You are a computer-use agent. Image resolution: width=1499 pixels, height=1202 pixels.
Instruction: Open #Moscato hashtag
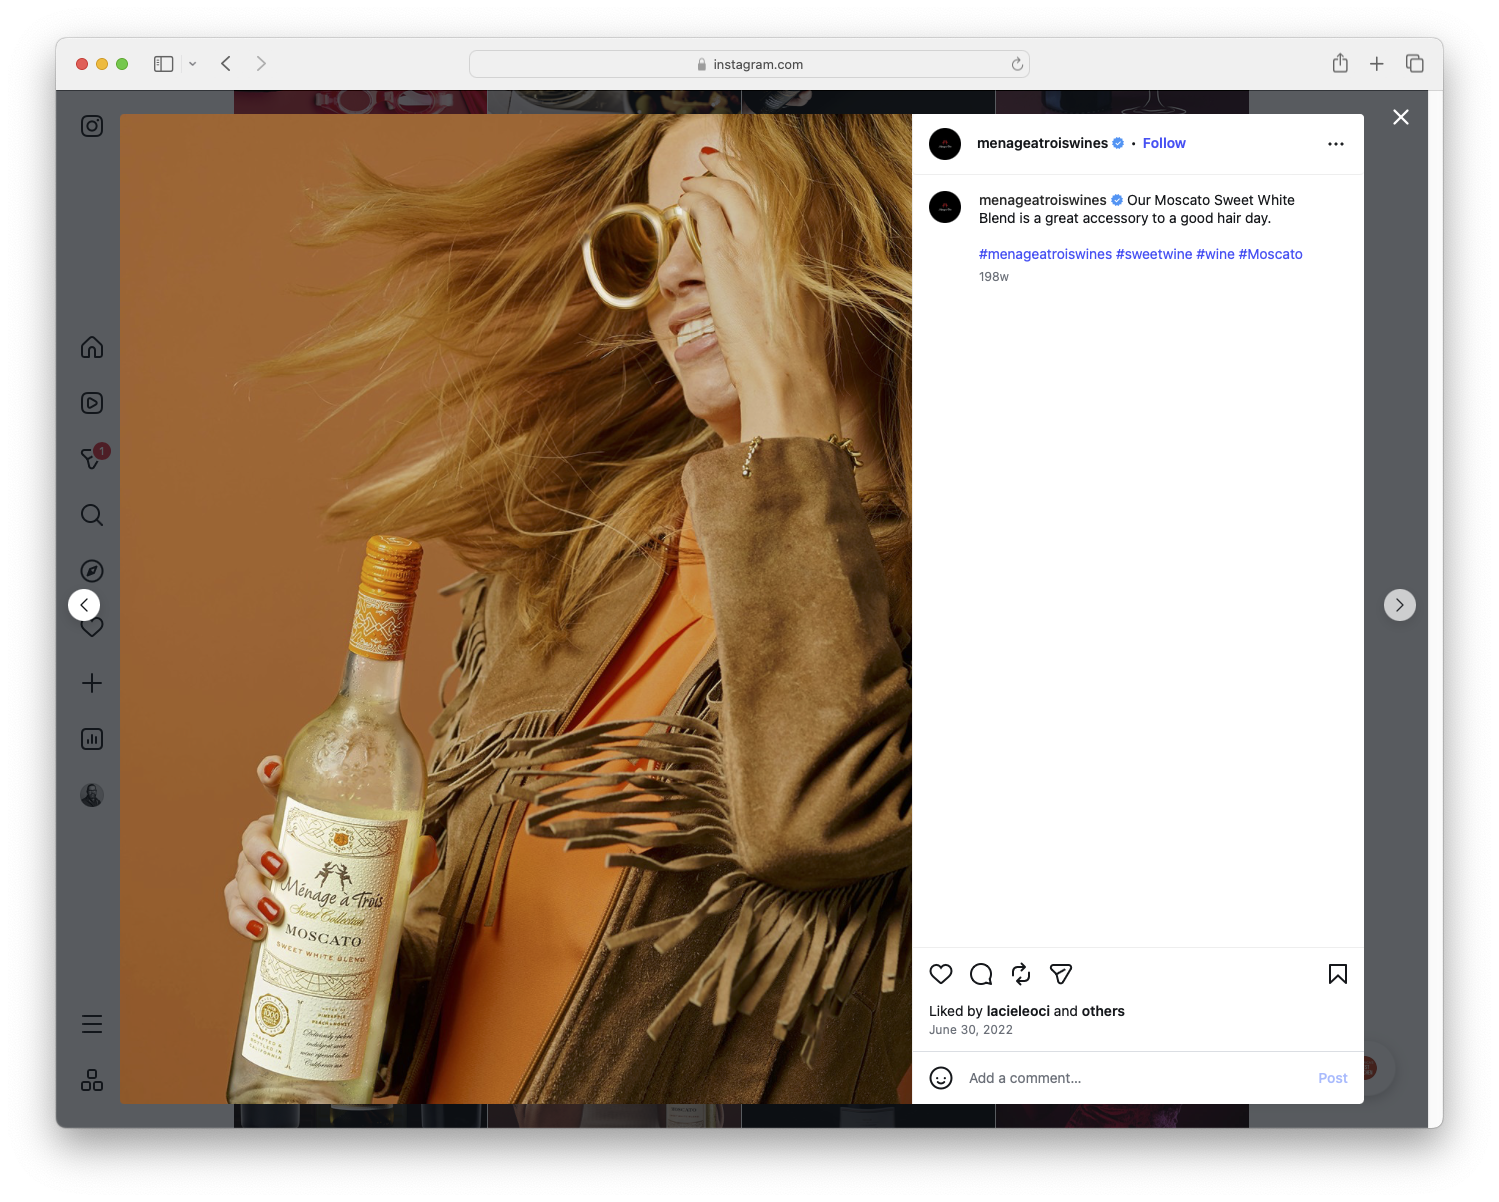click(x=1270, y=254)
